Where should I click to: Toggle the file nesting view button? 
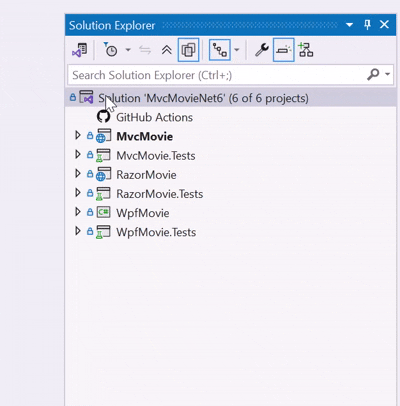click(220, 50)
